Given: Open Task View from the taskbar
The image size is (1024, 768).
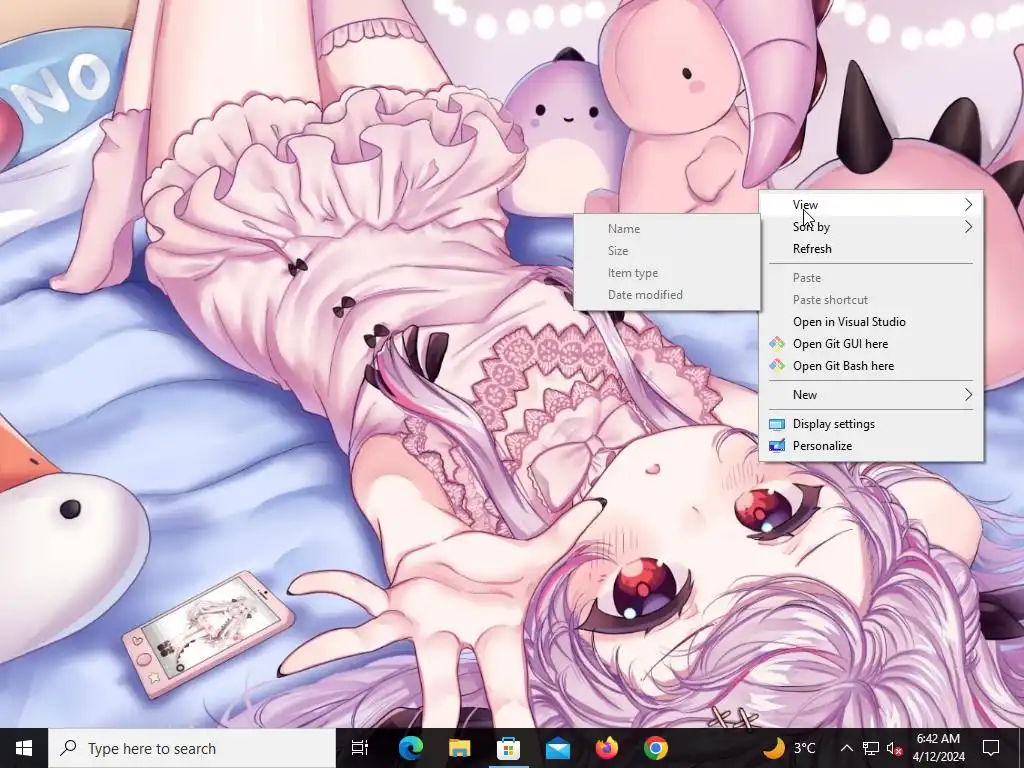Looking at the screenshot, I should tap(359, 748).
